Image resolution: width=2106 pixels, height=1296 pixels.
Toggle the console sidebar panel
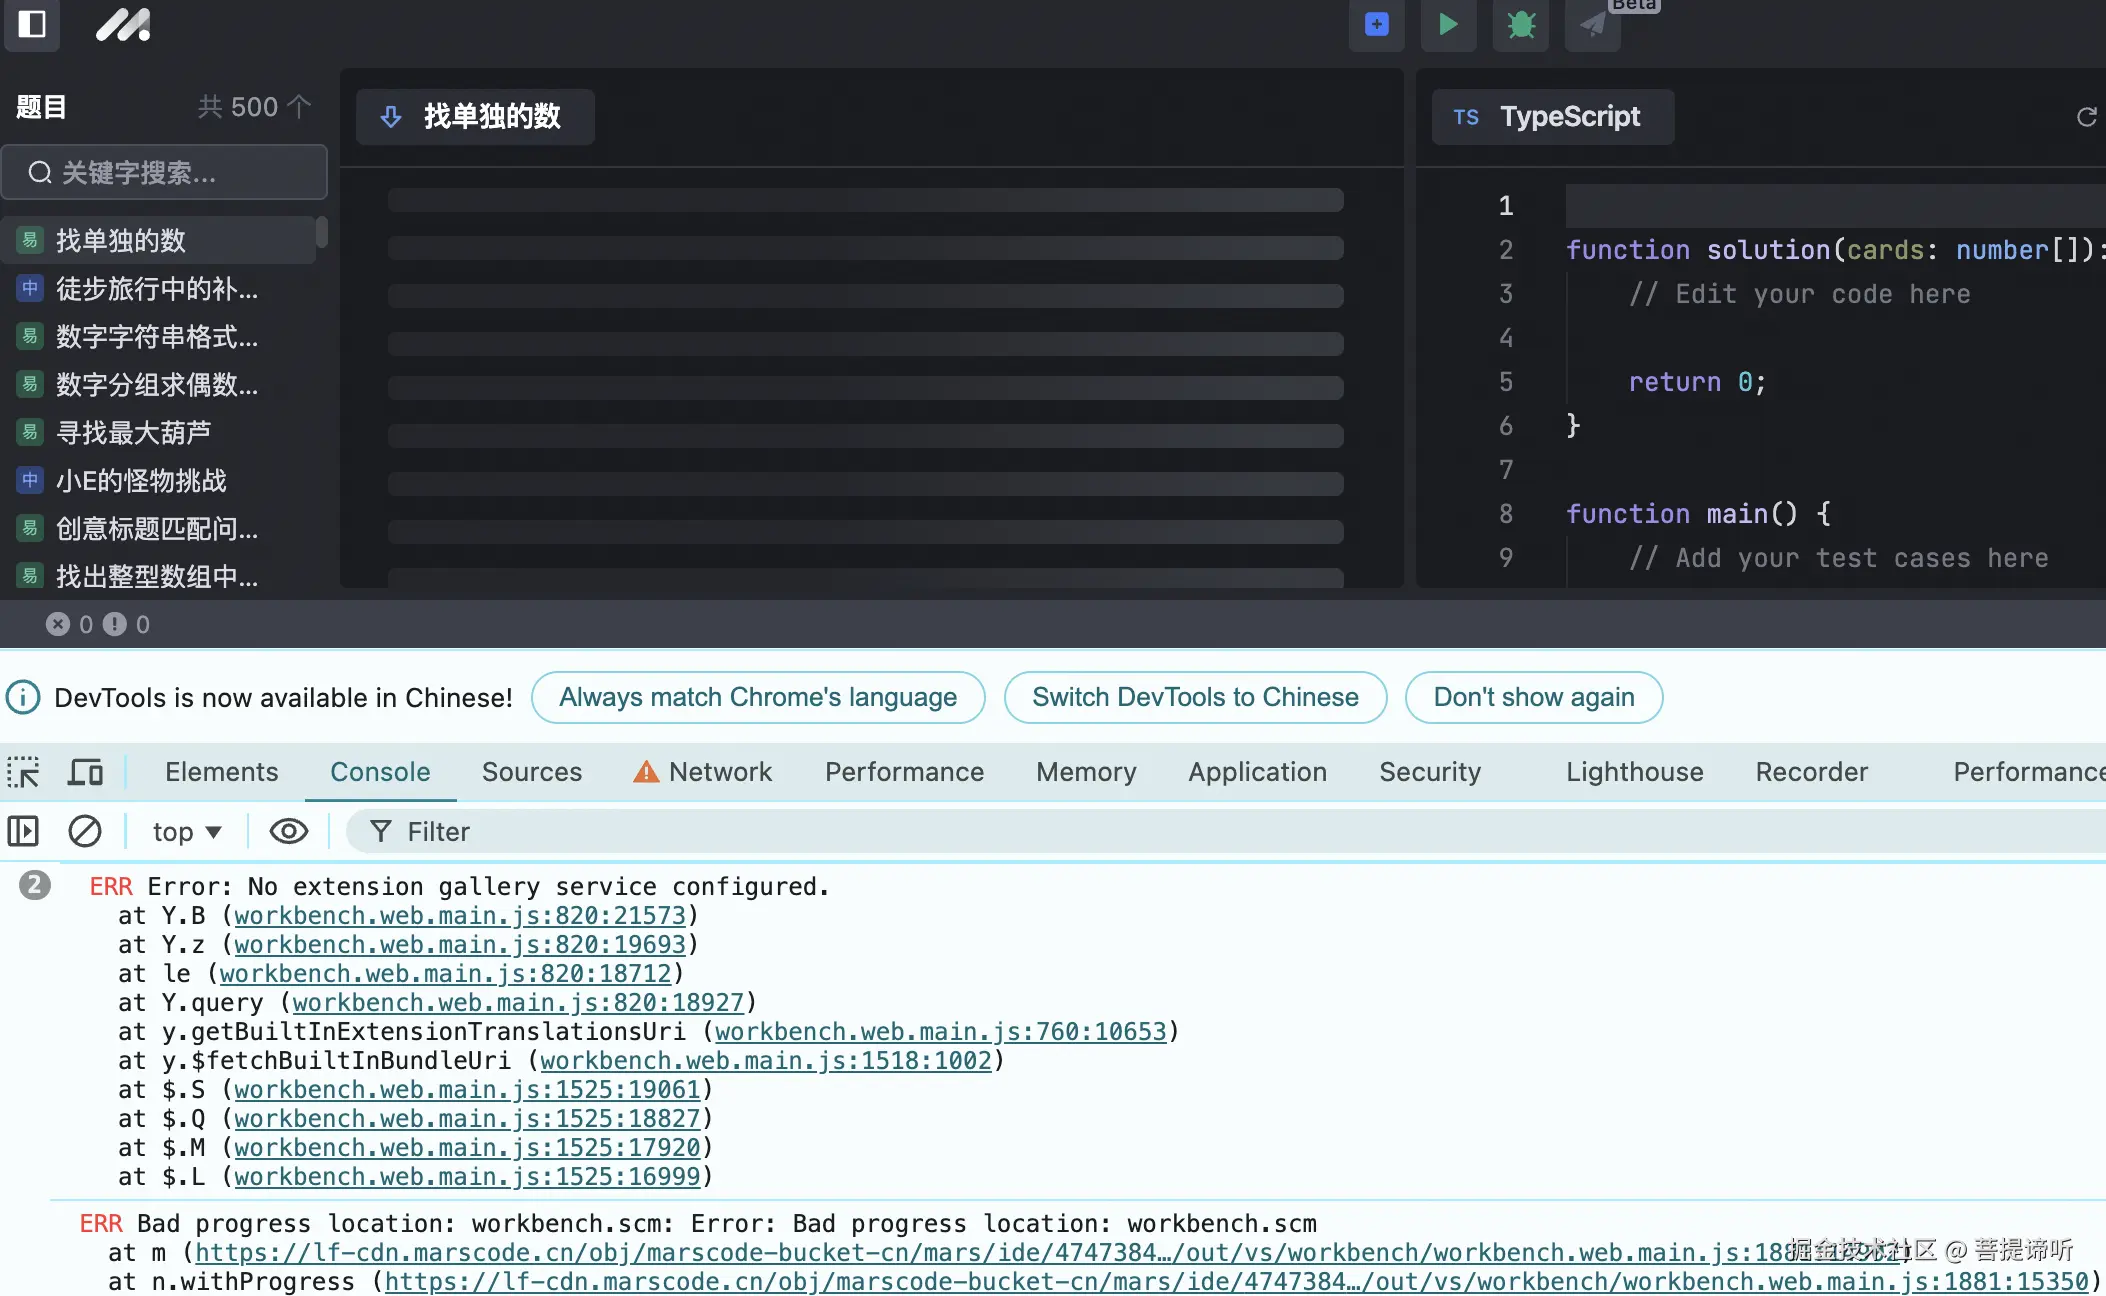click(23, 831)
